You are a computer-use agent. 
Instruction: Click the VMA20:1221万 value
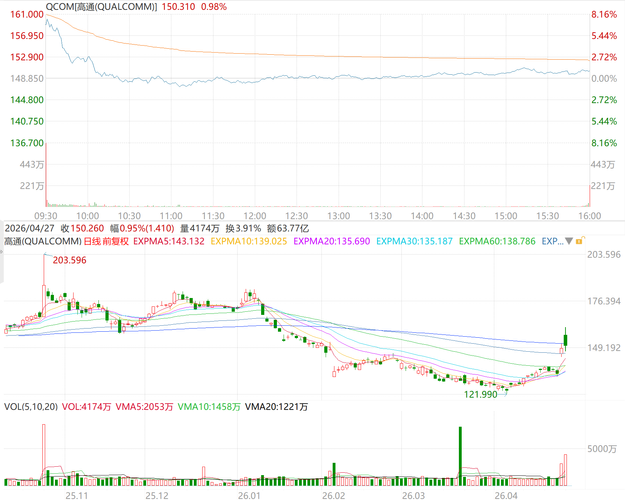276,407
